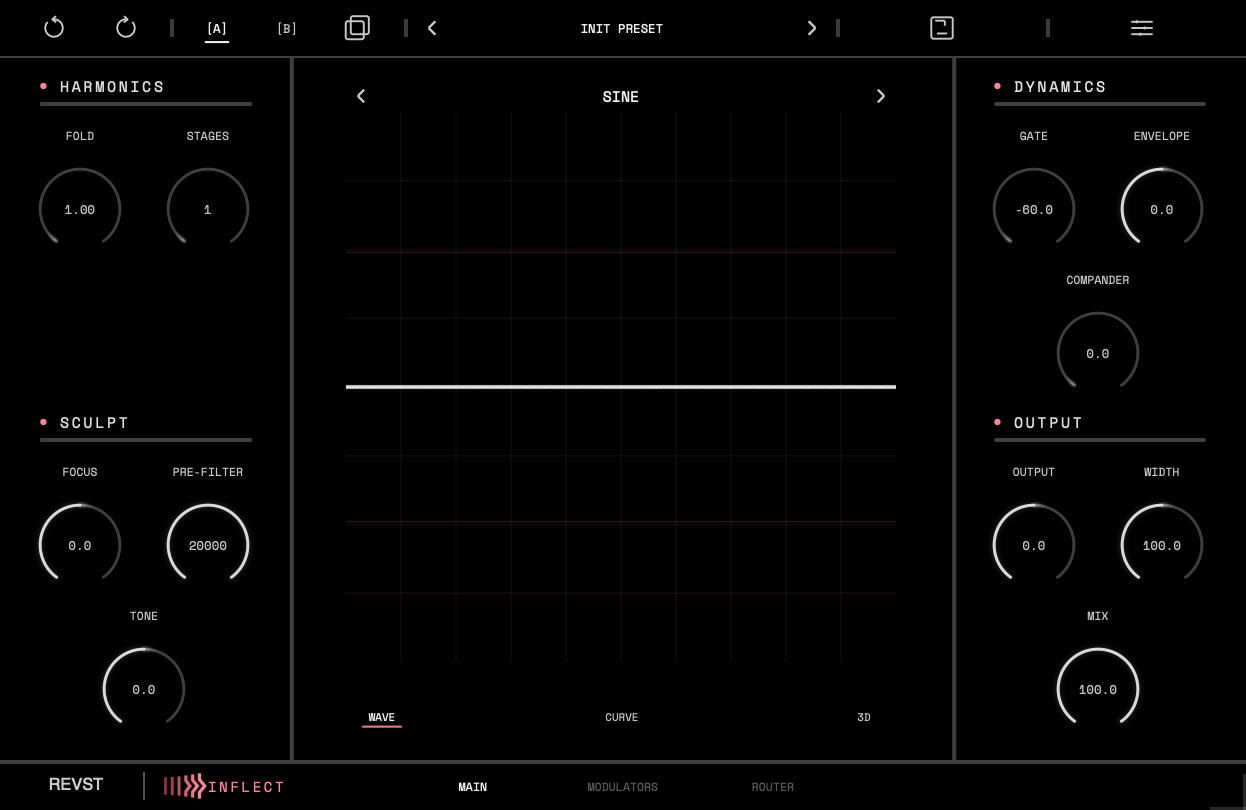Click the DYNAMICS section title
The height and width of the screenshot is (810, 1246).
point(1061,87)
